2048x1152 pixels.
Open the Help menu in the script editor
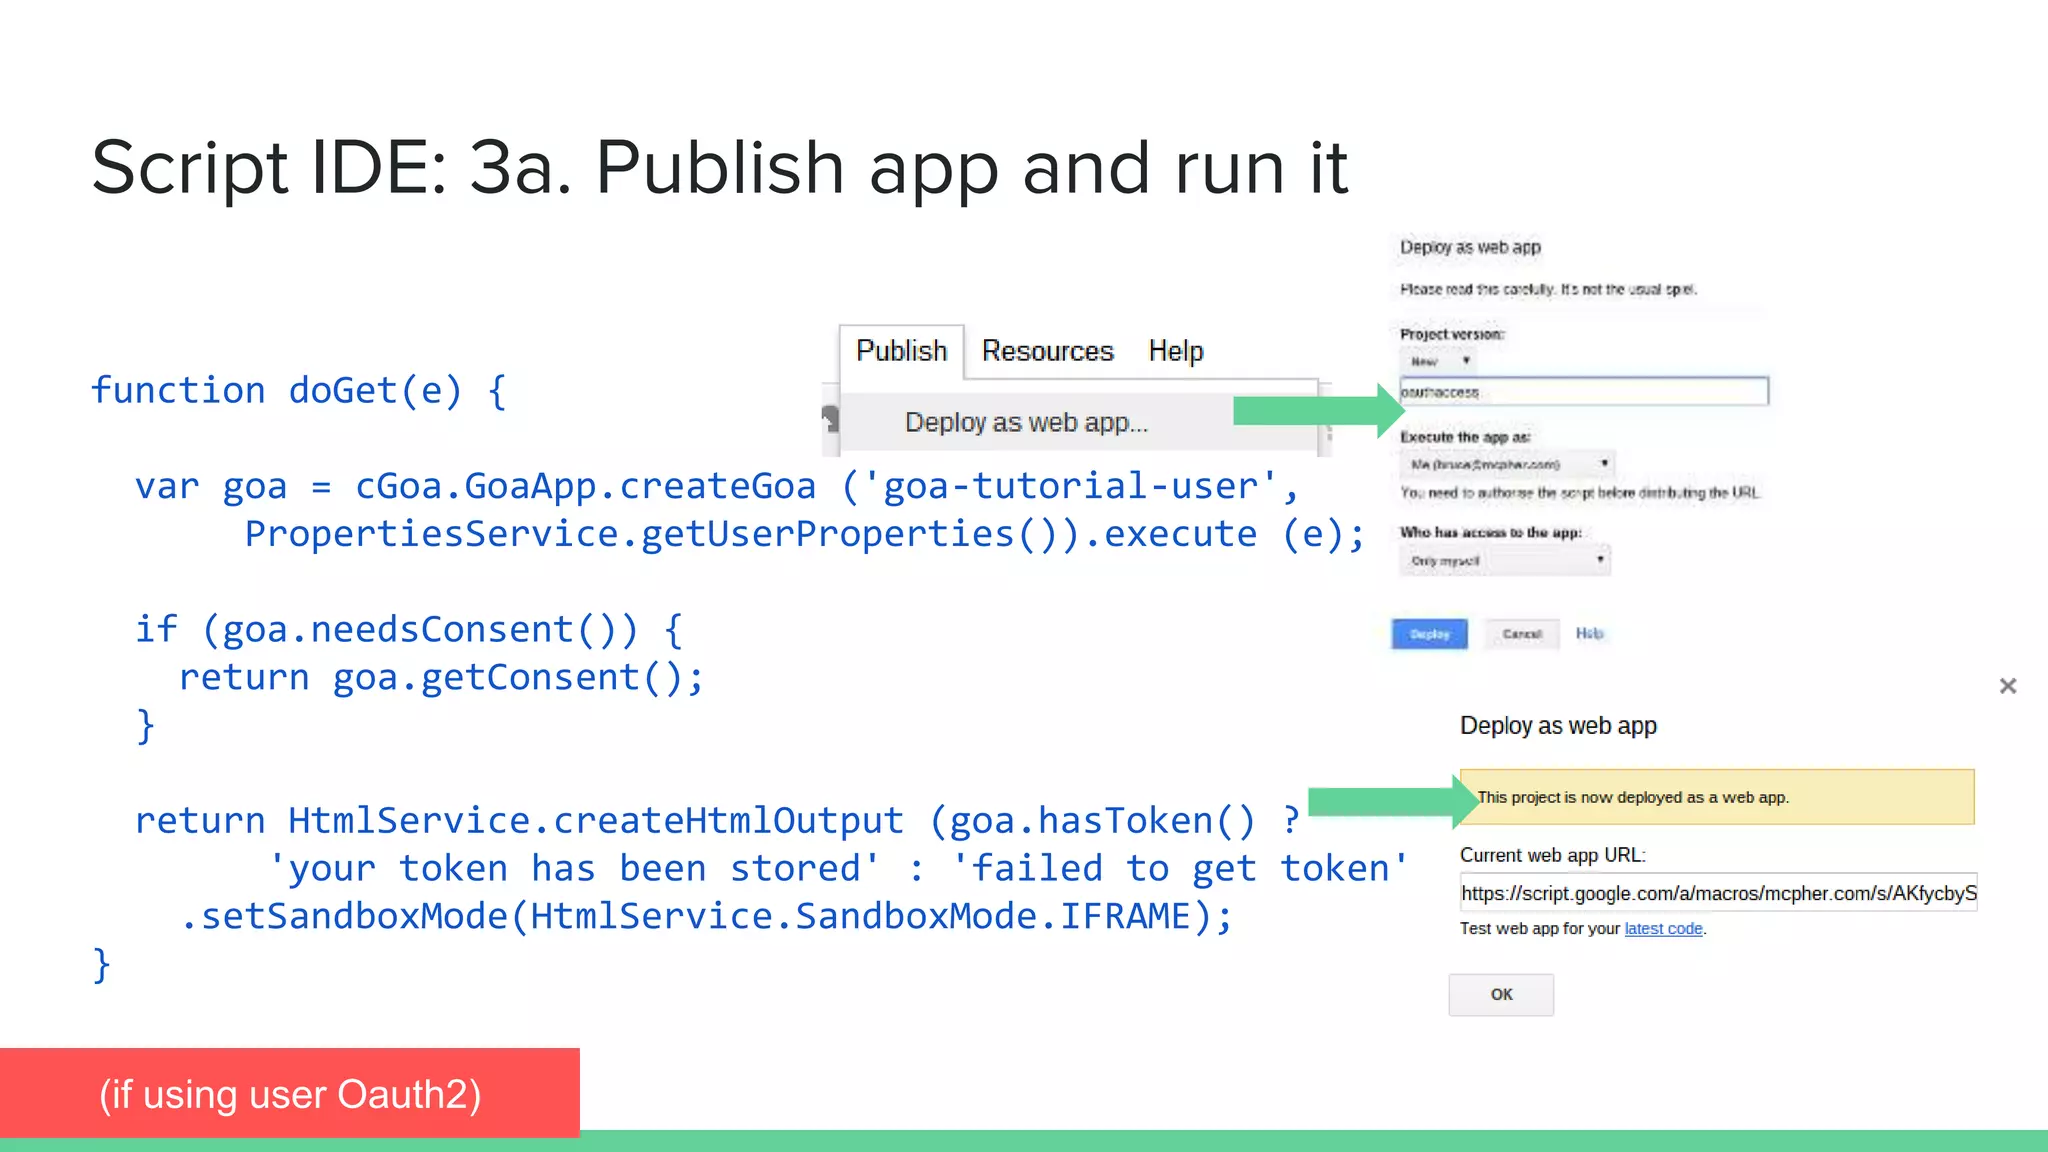(x=1175, y=351)
